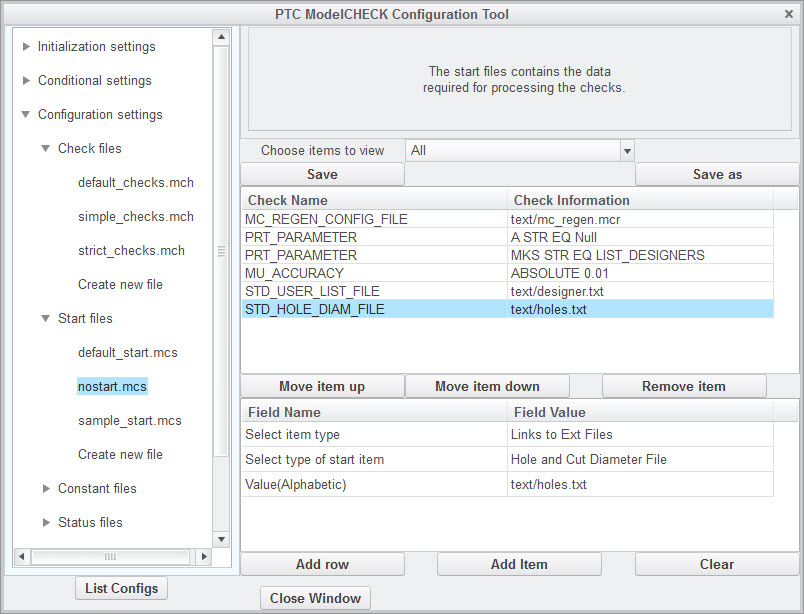
Task: Select the STD_HOLE_DIAM_FILE row
Action: point(508,309)
